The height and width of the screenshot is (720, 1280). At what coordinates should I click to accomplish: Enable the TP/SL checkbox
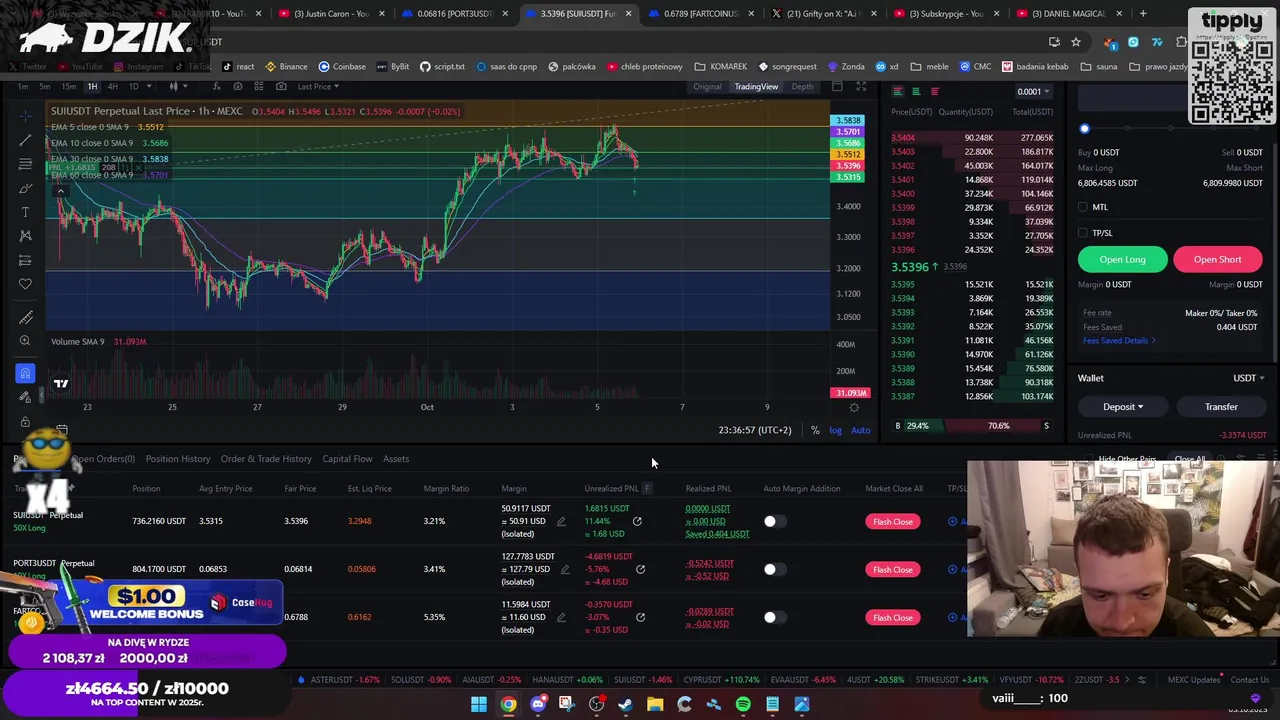[x=1083, y=233]
